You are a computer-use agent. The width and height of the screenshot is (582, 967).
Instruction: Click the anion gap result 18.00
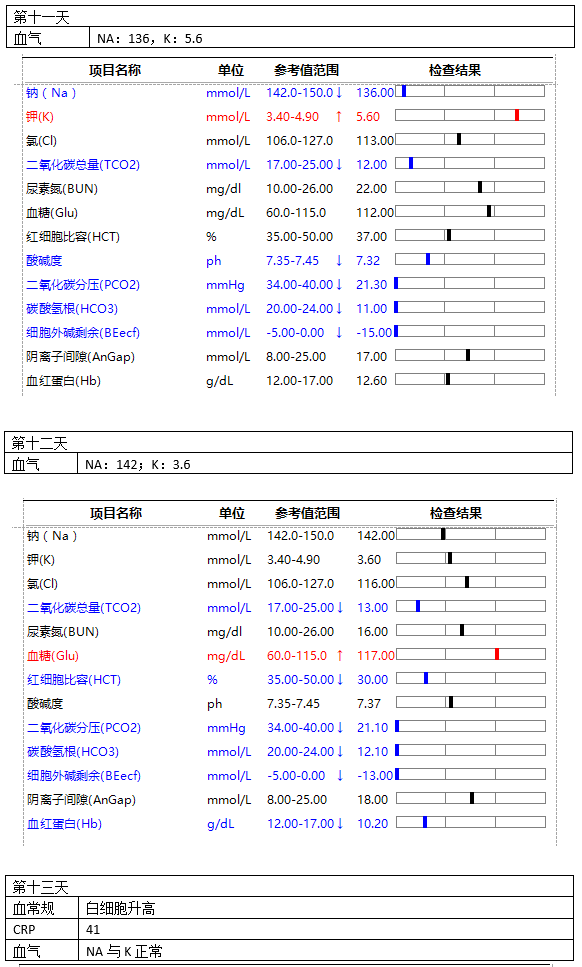tap(373, 800)
